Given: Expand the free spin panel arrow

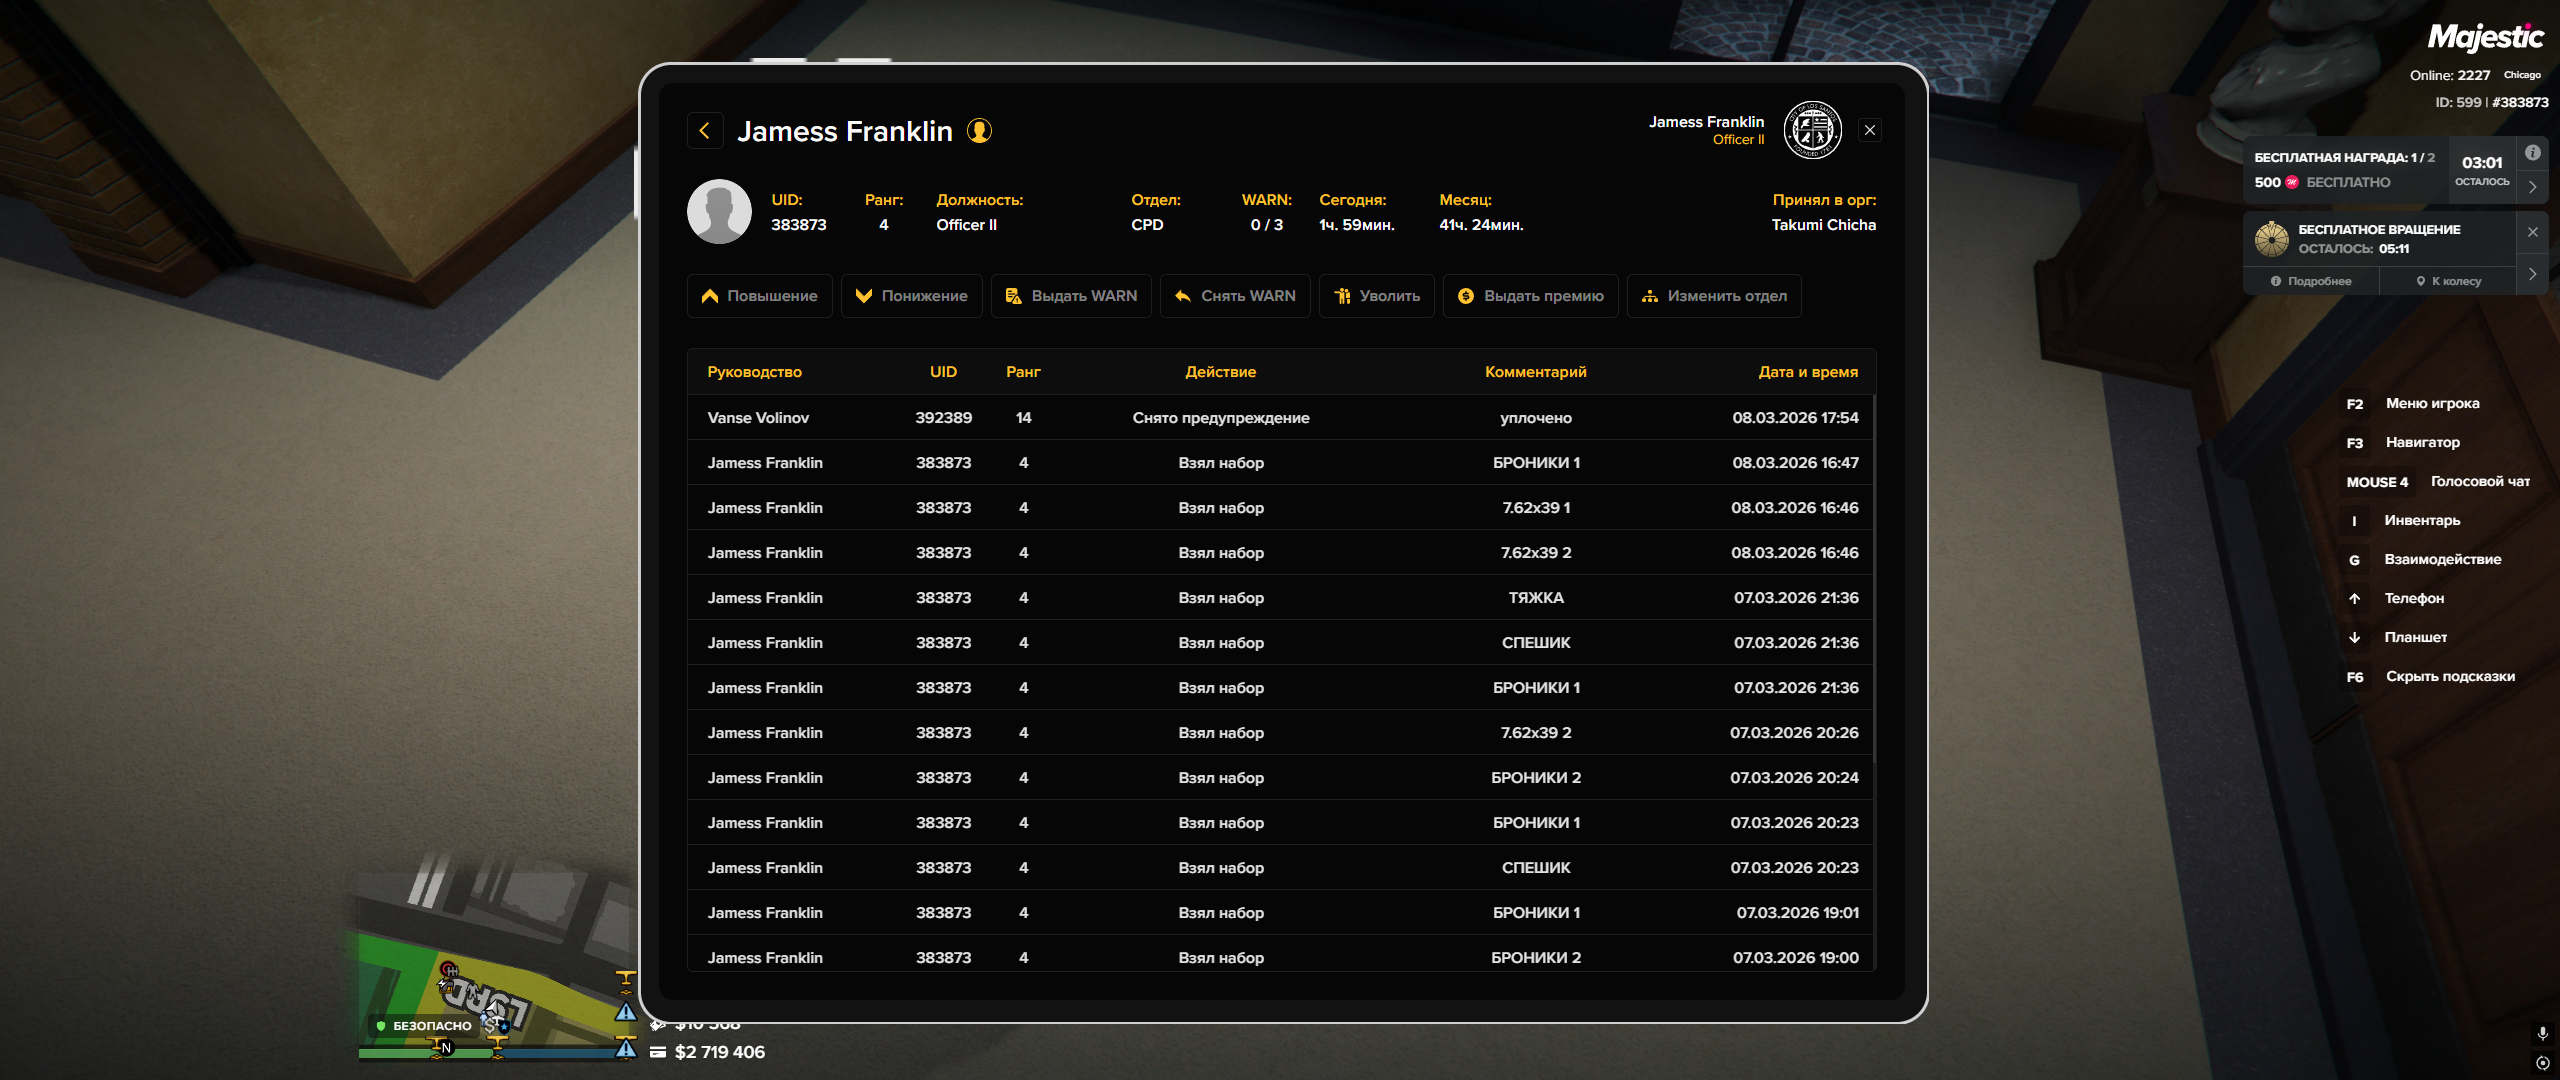Looking at the screenshot, I should 2532,274.
